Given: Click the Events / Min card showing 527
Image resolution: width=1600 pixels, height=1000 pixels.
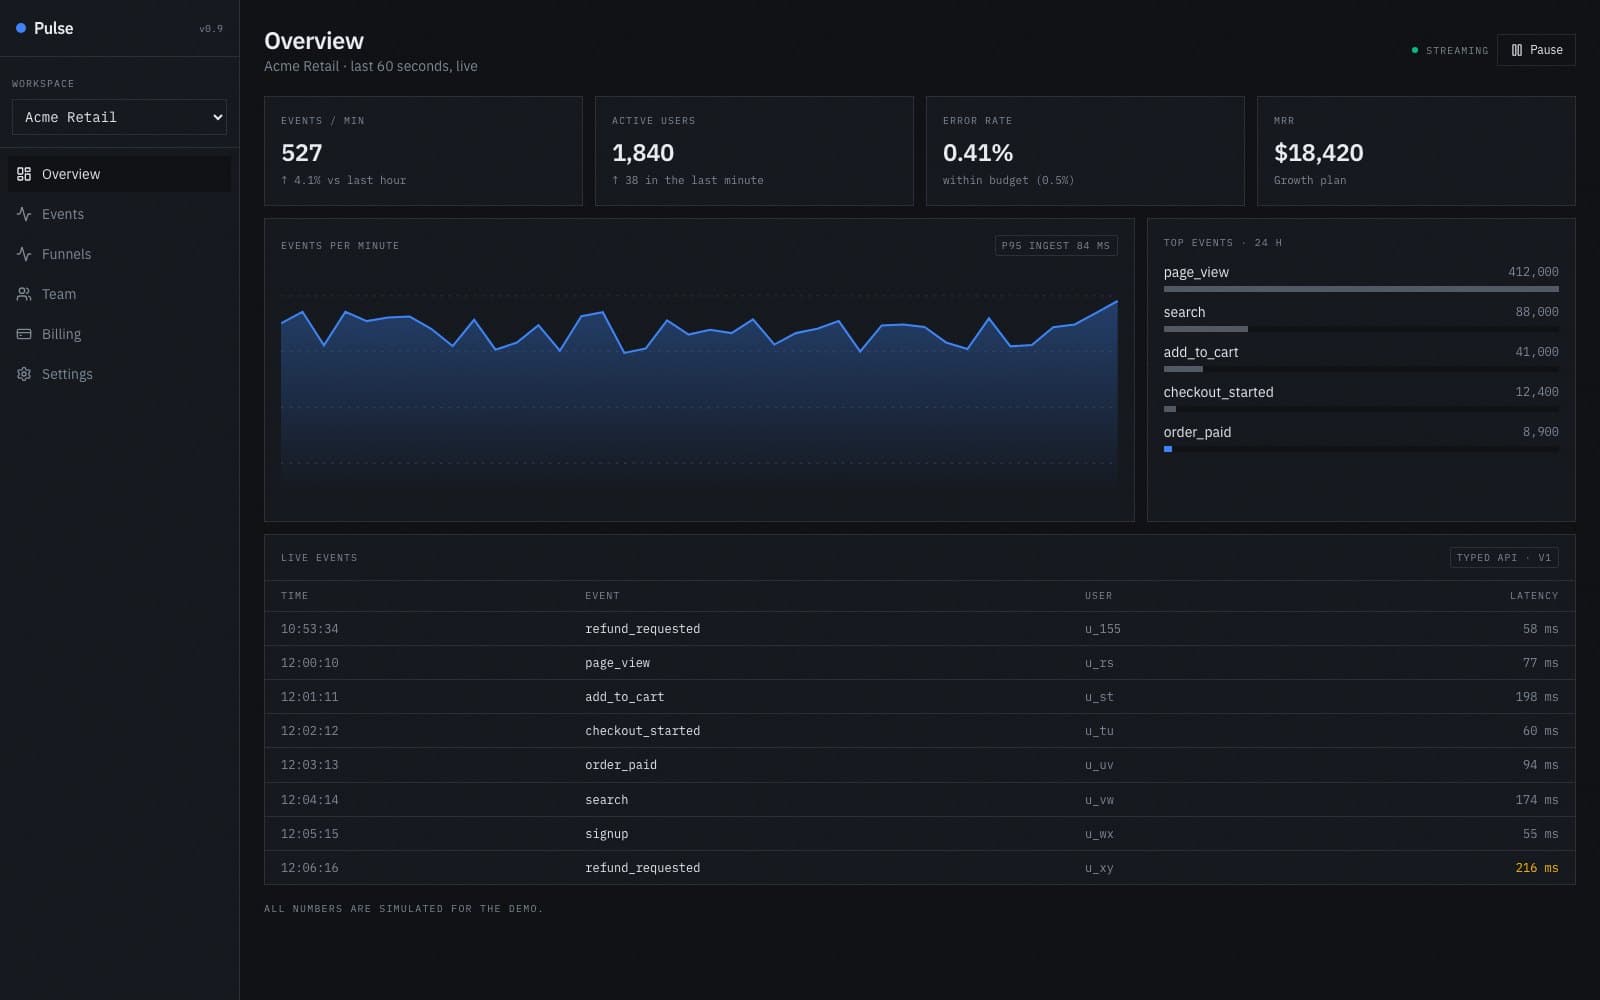Looking at the screenshot, I should click(x=423, y=151).
